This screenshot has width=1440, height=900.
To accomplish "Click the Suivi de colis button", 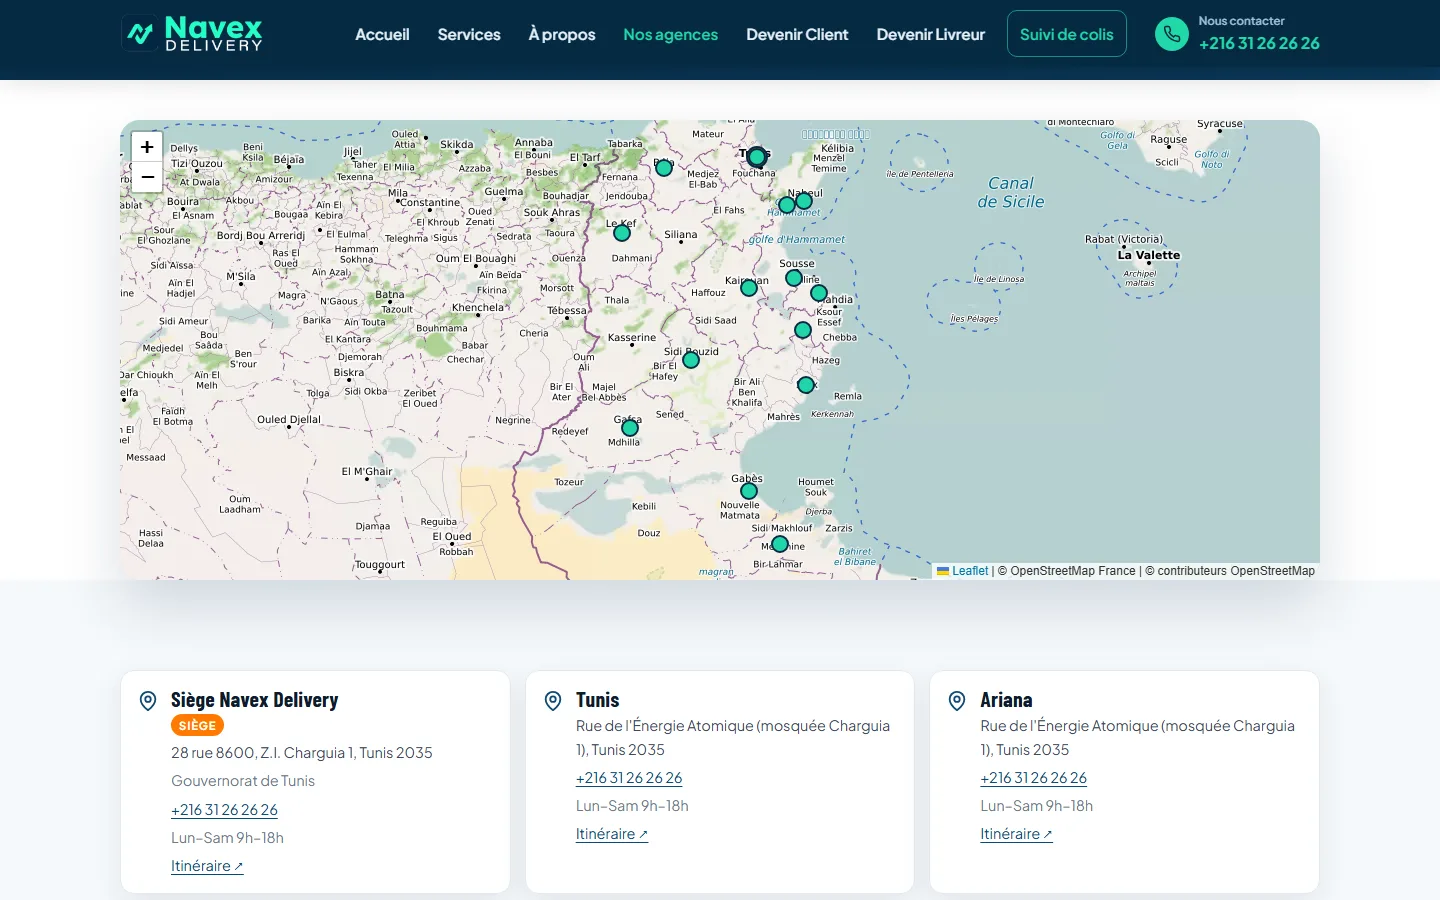I will [x=1067, y=34].
